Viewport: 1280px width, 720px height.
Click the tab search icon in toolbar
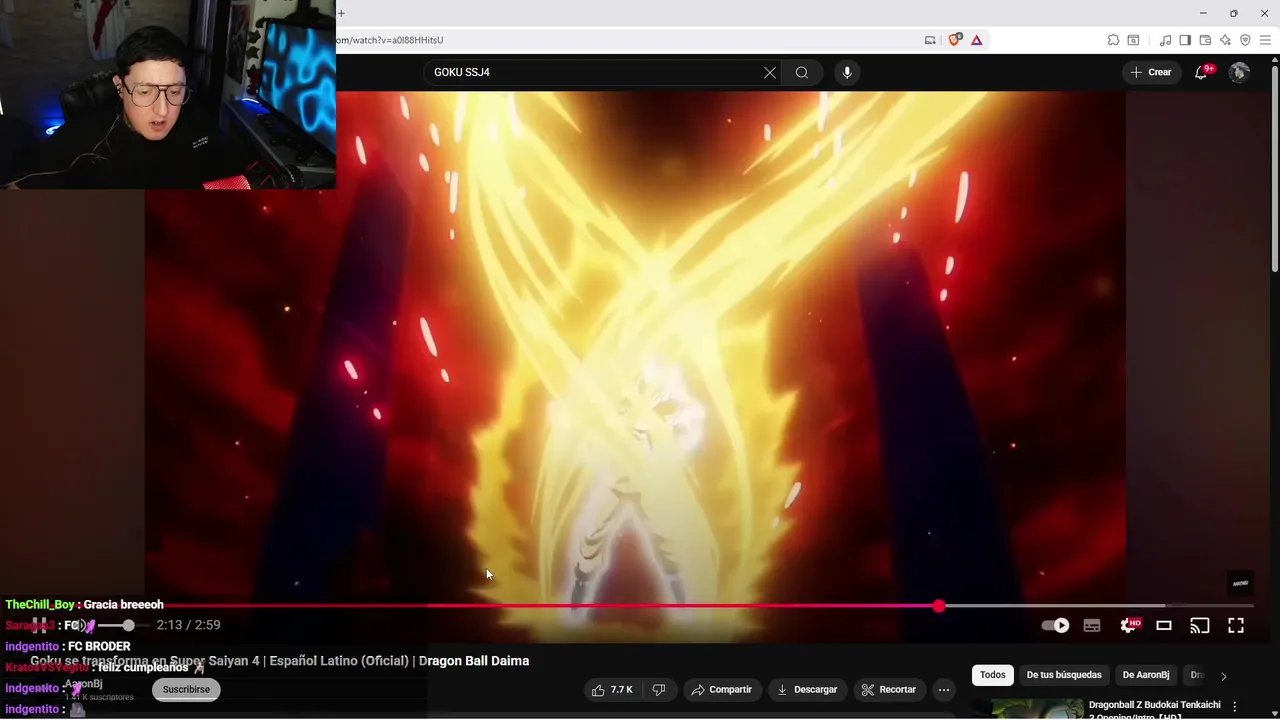pos(1133,40)
